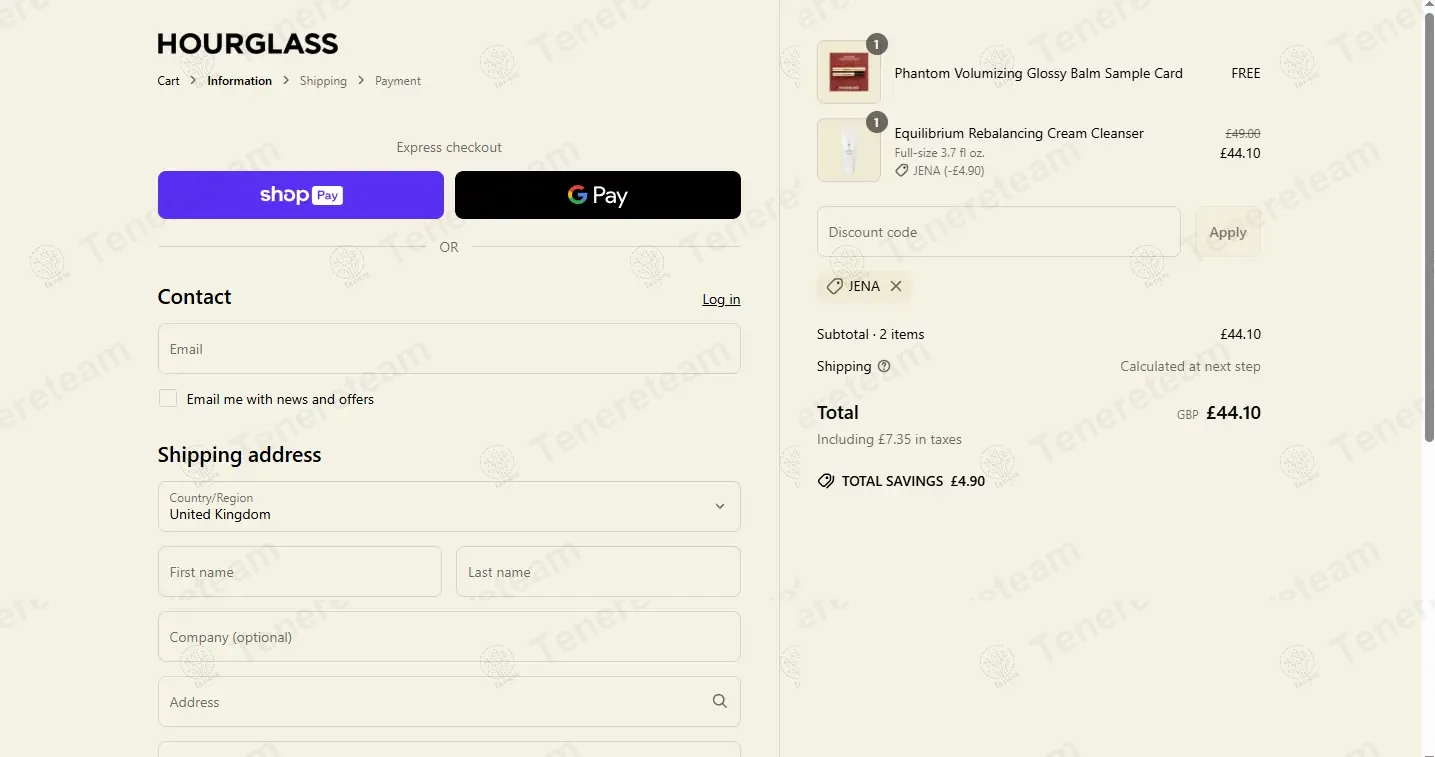This screenshot has width=1435, height=757.
Task: Click the 'Express checkout' heading
Action: coord(449,147)
